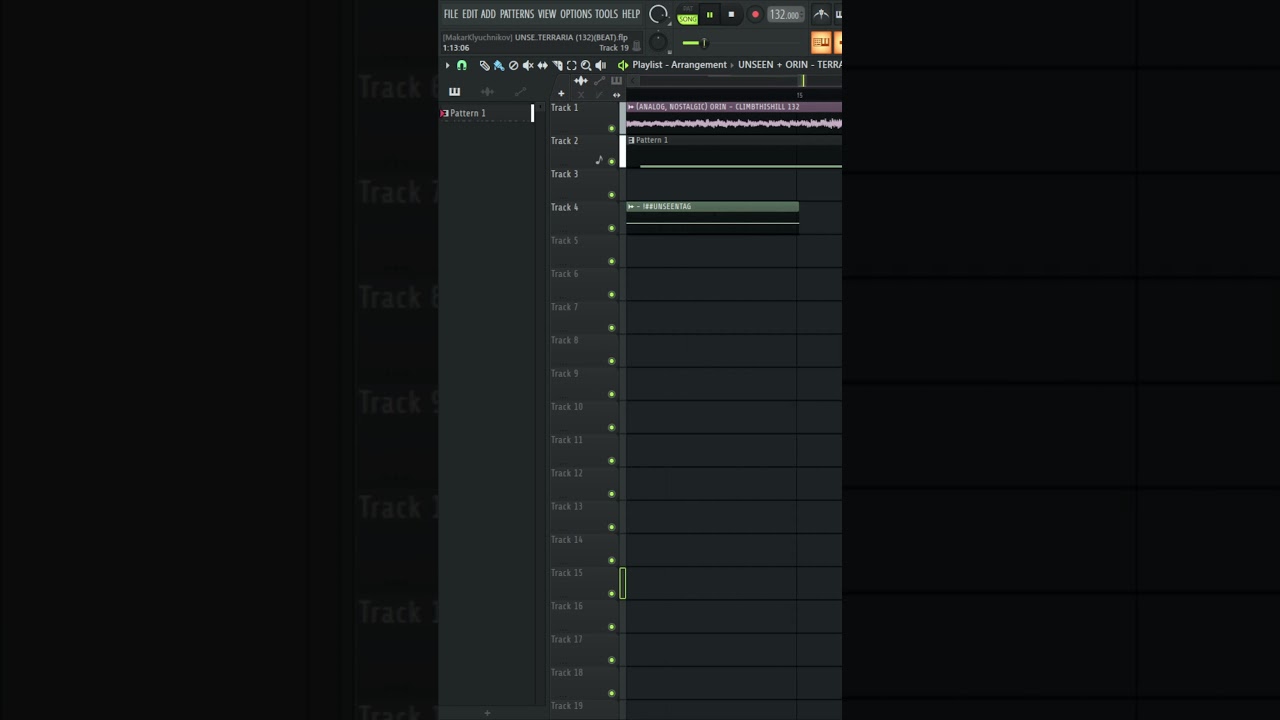The height and width of the screenshot is (720, 1280).
Task: Stop playback with the stop button
Action: coord(731,14)
